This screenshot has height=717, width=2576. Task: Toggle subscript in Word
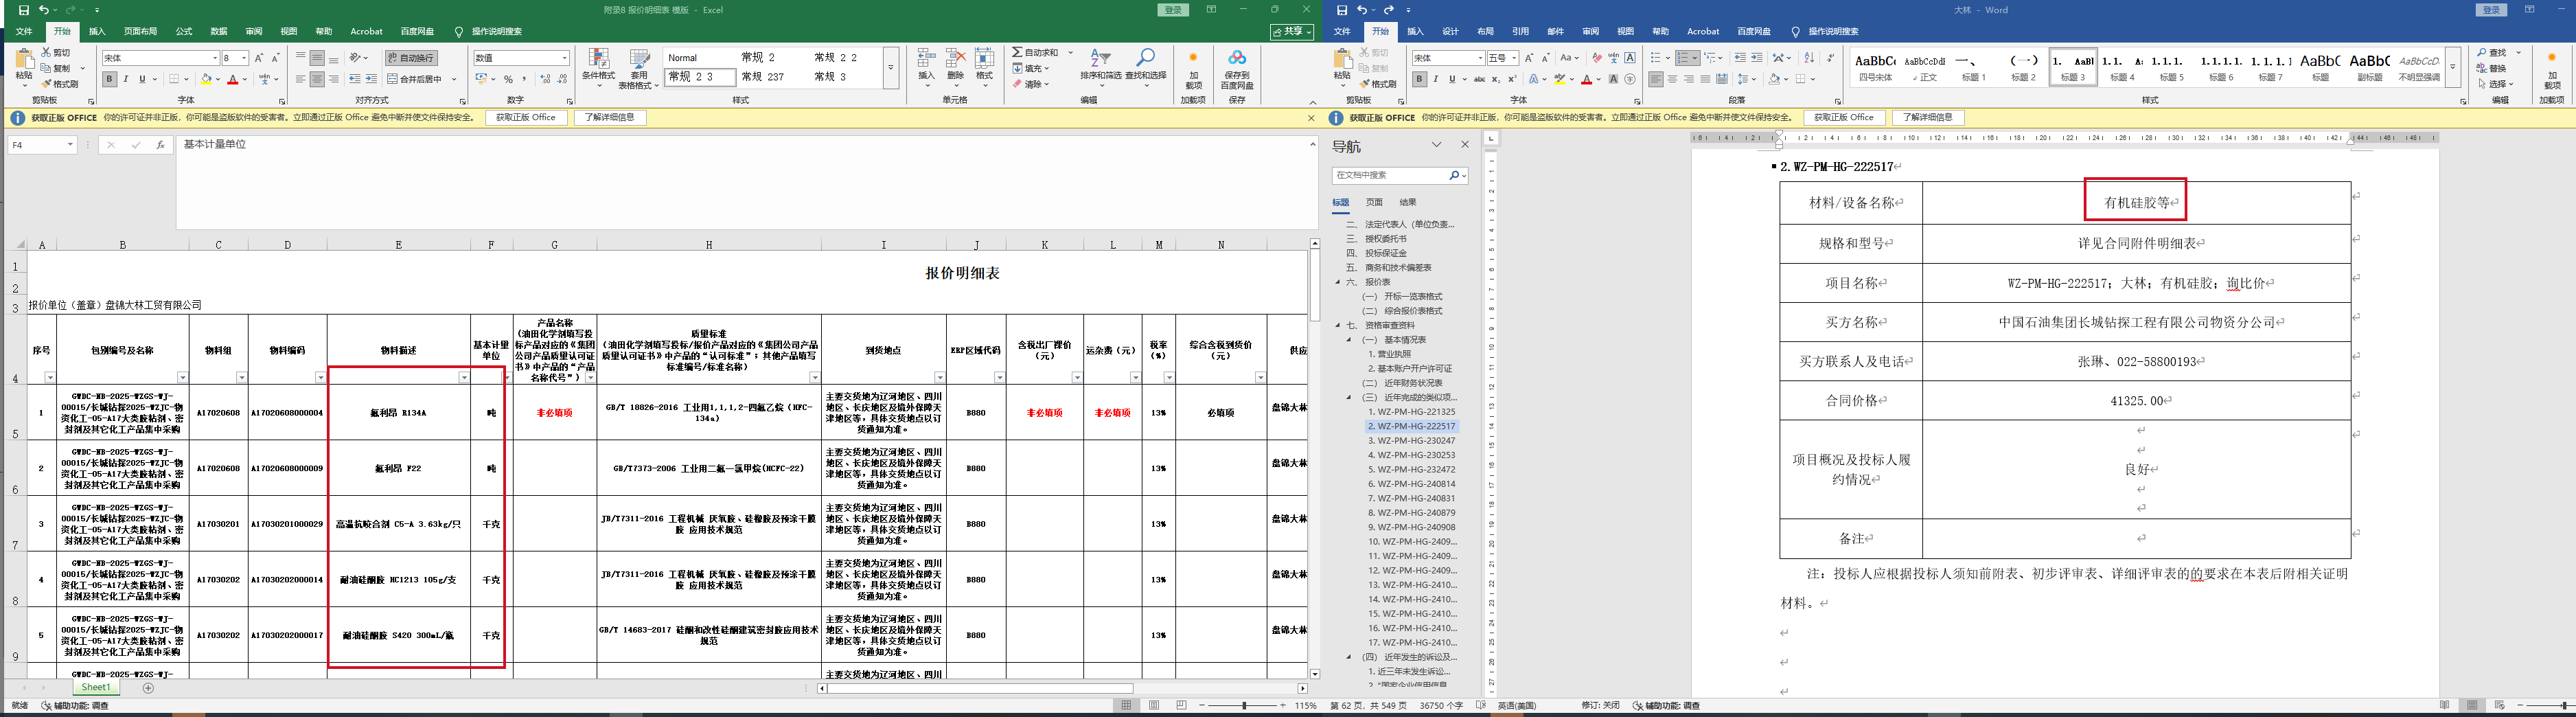(1496, 79)
